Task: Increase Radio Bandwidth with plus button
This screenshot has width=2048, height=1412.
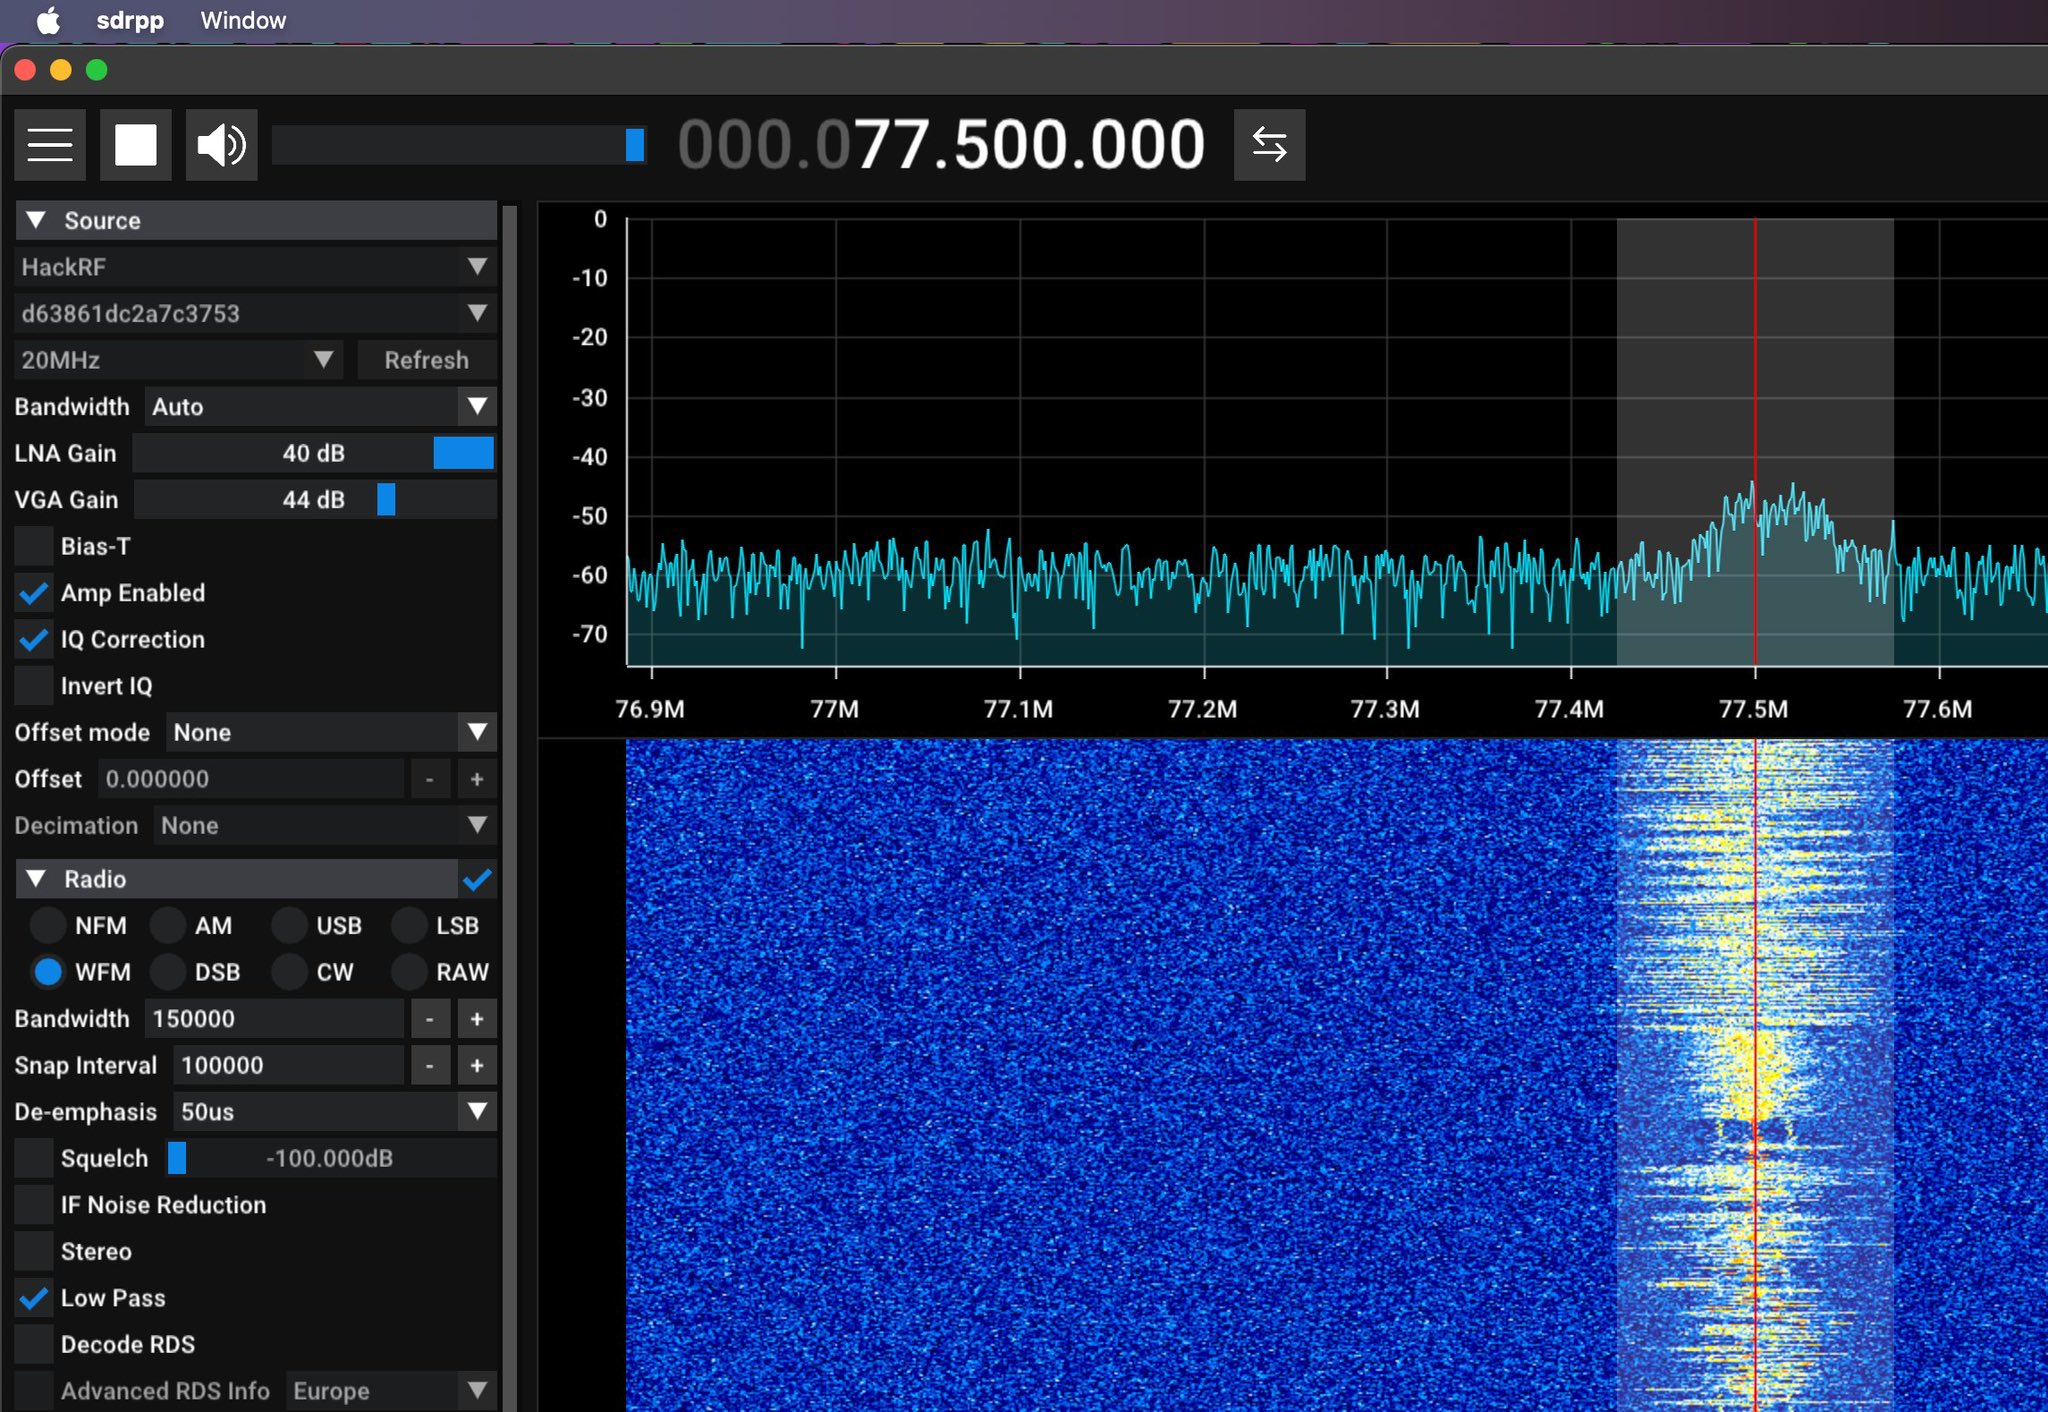Action: pyautogui.click(x=477, y=1019)
